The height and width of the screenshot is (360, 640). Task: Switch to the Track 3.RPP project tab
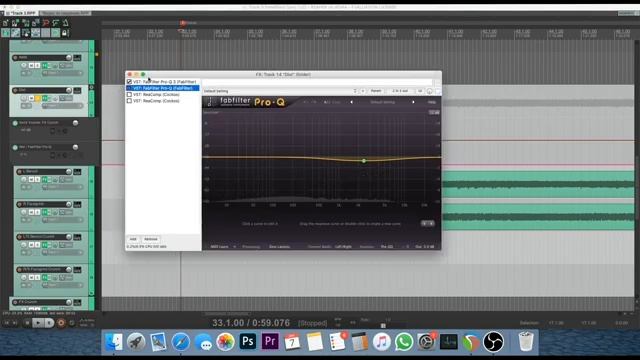[x=21, y=13]
